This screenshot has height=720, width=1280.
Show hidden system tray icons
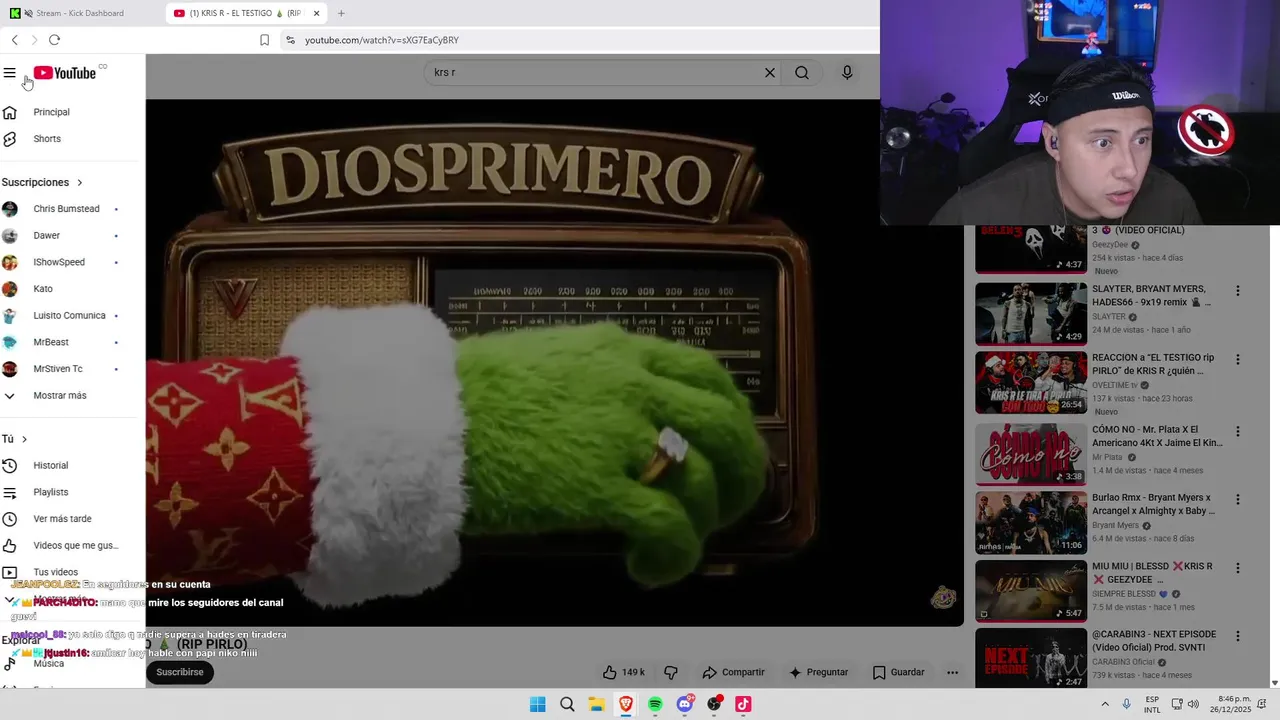pos(1105,704)
